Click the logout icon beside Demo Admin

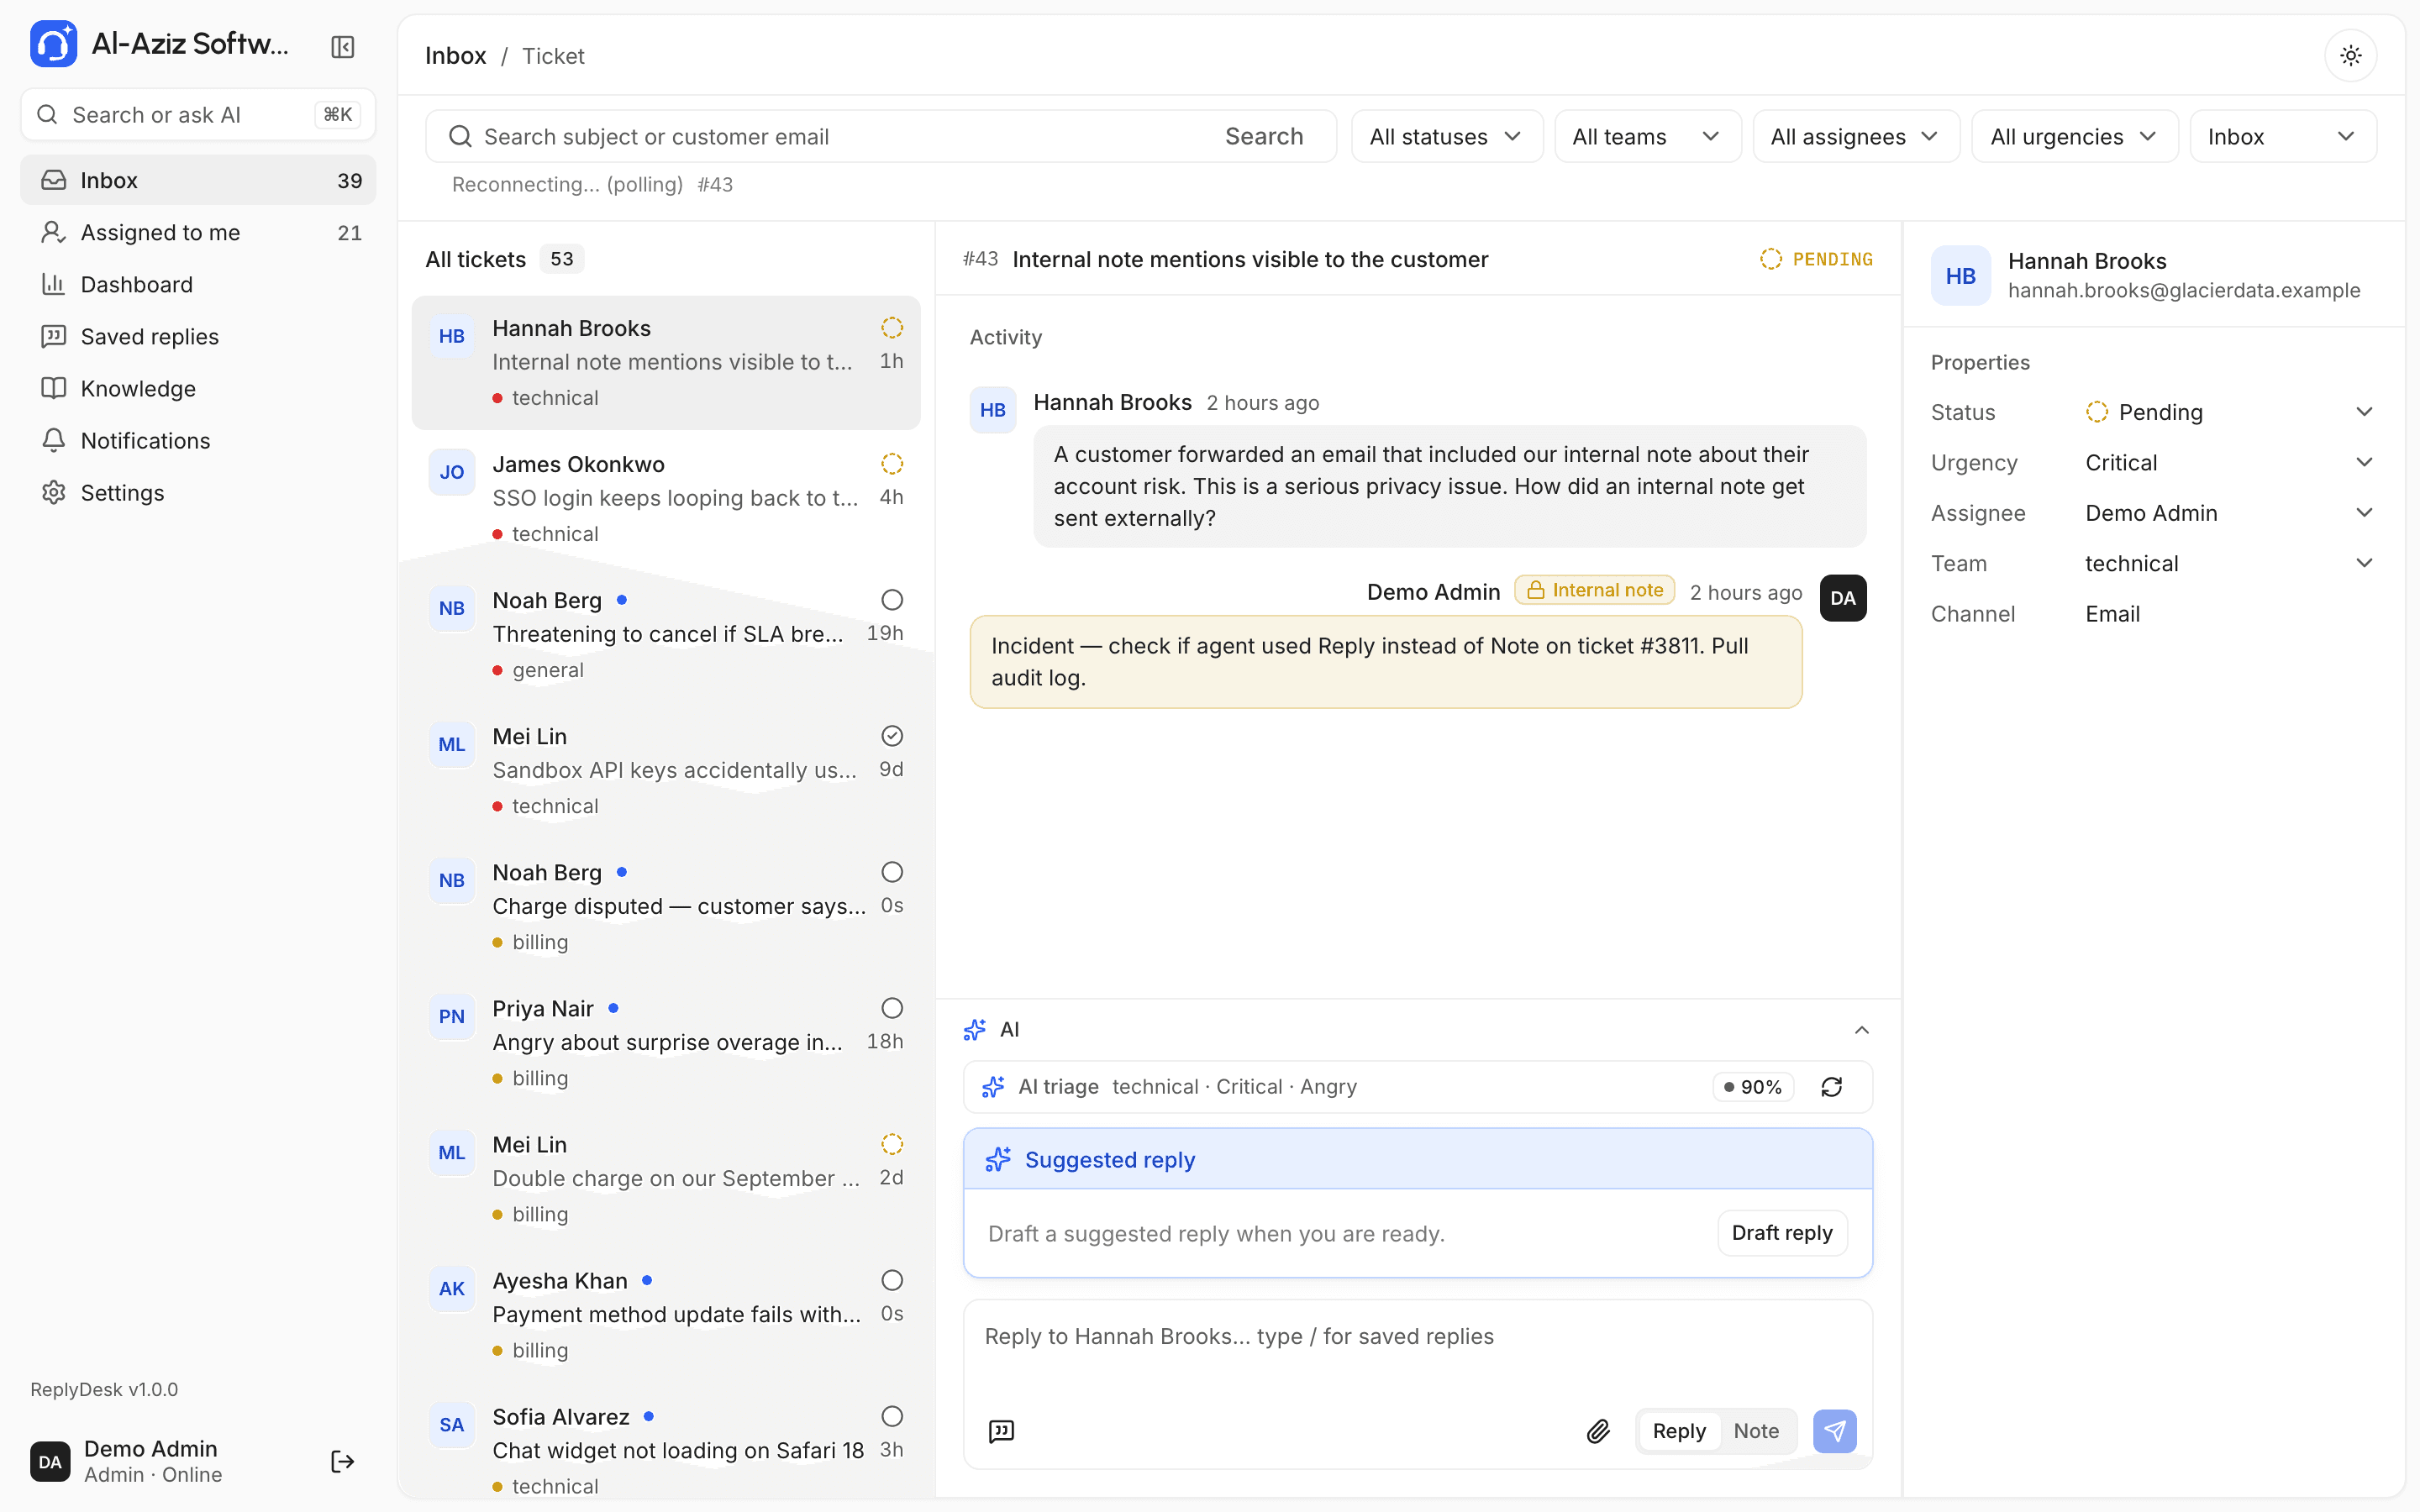(x=342, y=1461)
